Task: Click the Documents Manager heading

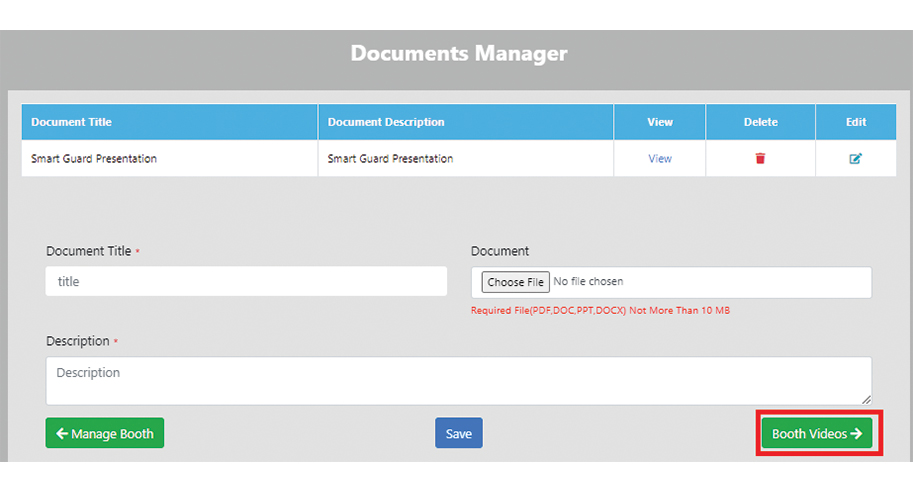Action: (x=458, y=53)
